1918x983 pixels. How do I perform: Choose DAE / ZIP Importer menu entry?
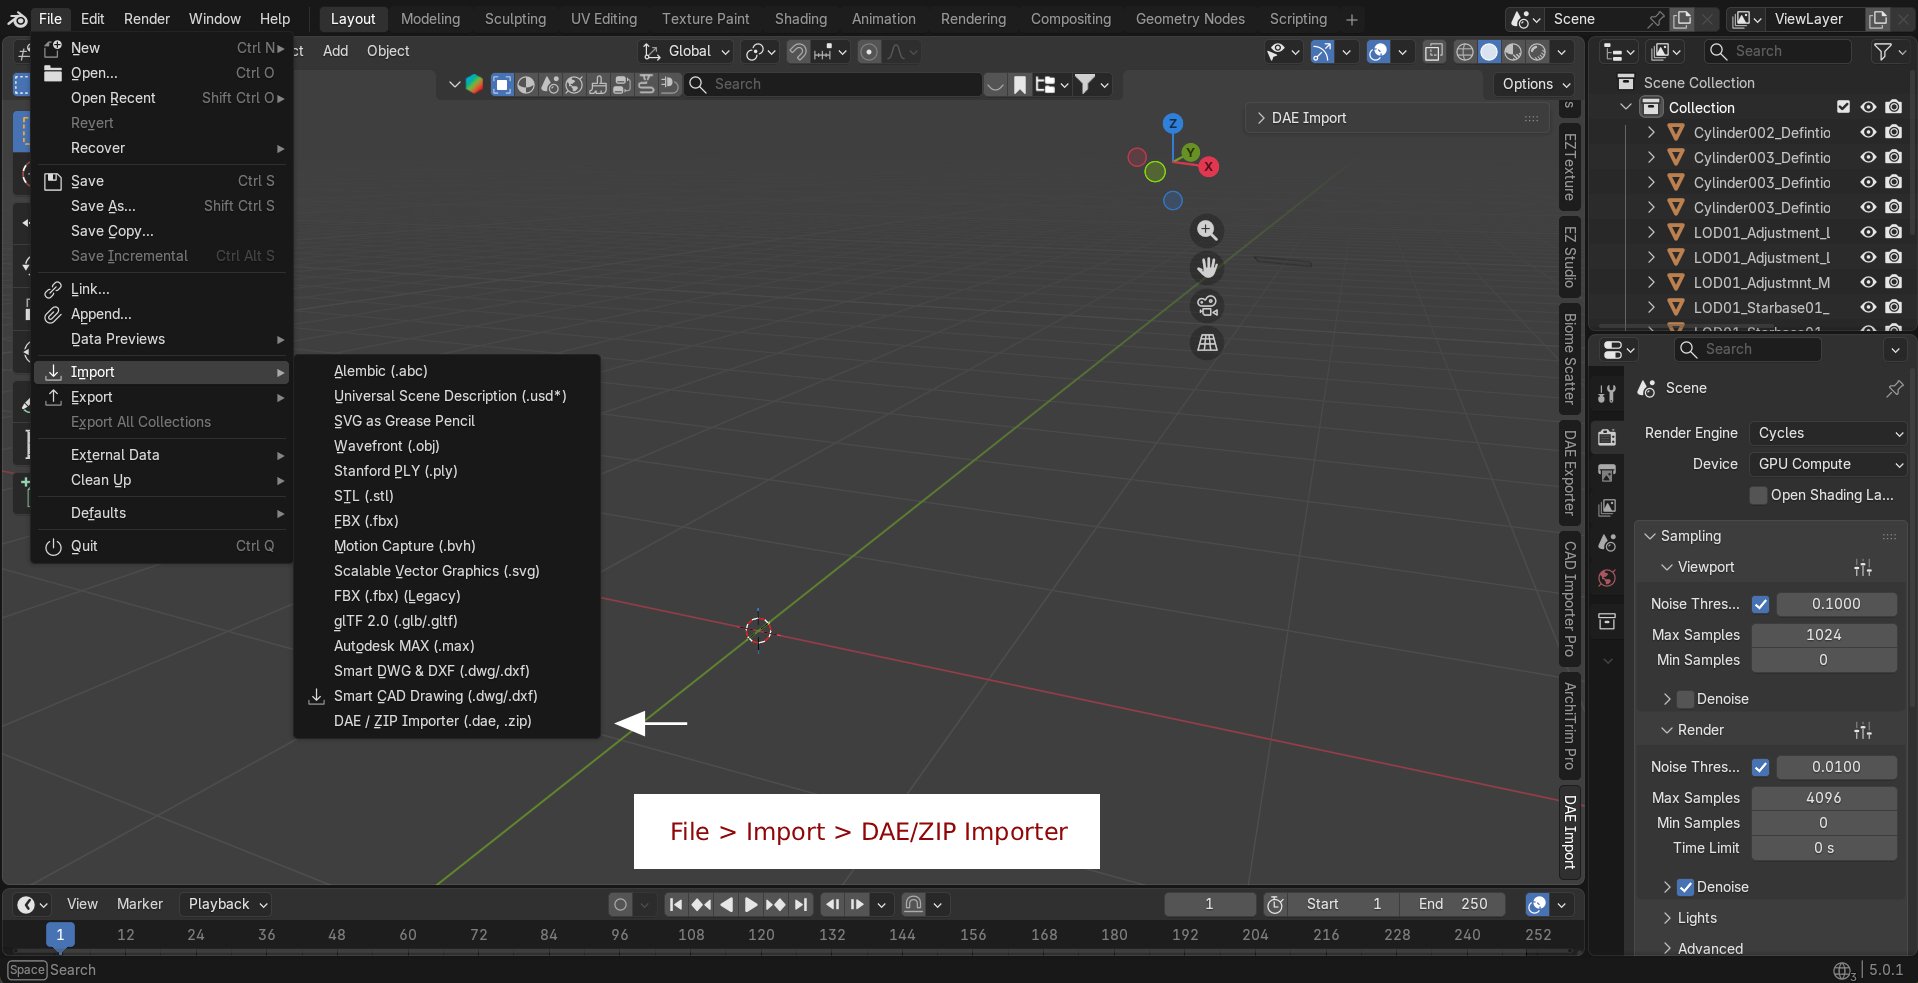click(x=432, y=721)
